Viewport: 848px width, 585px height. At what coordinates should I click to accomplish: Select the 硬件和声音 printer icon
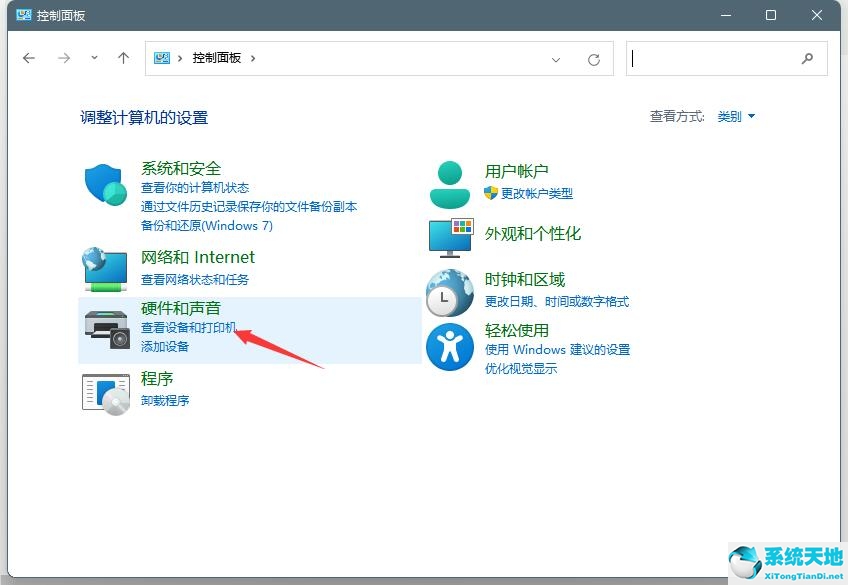coord(107,331)
